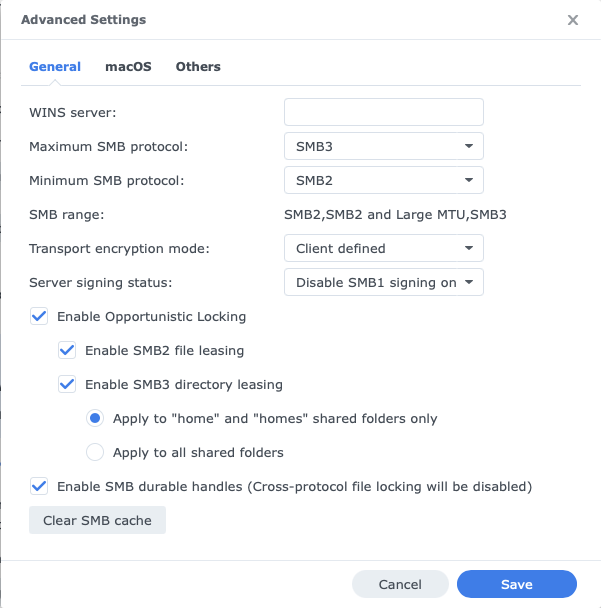
Task: Uncheck Enable SMB3 directory leasing
Action: pos(68,384)
